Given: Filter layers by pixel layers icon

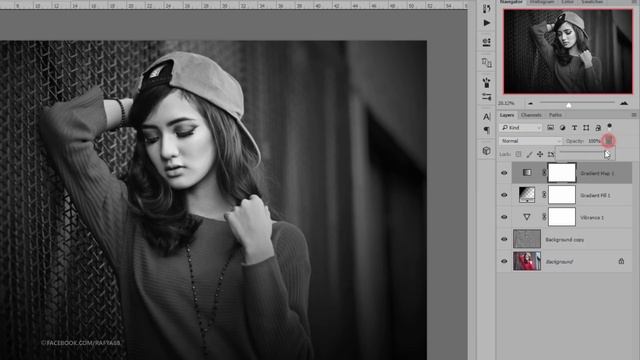Looking at the screenshot, I should tap(550, 128).
